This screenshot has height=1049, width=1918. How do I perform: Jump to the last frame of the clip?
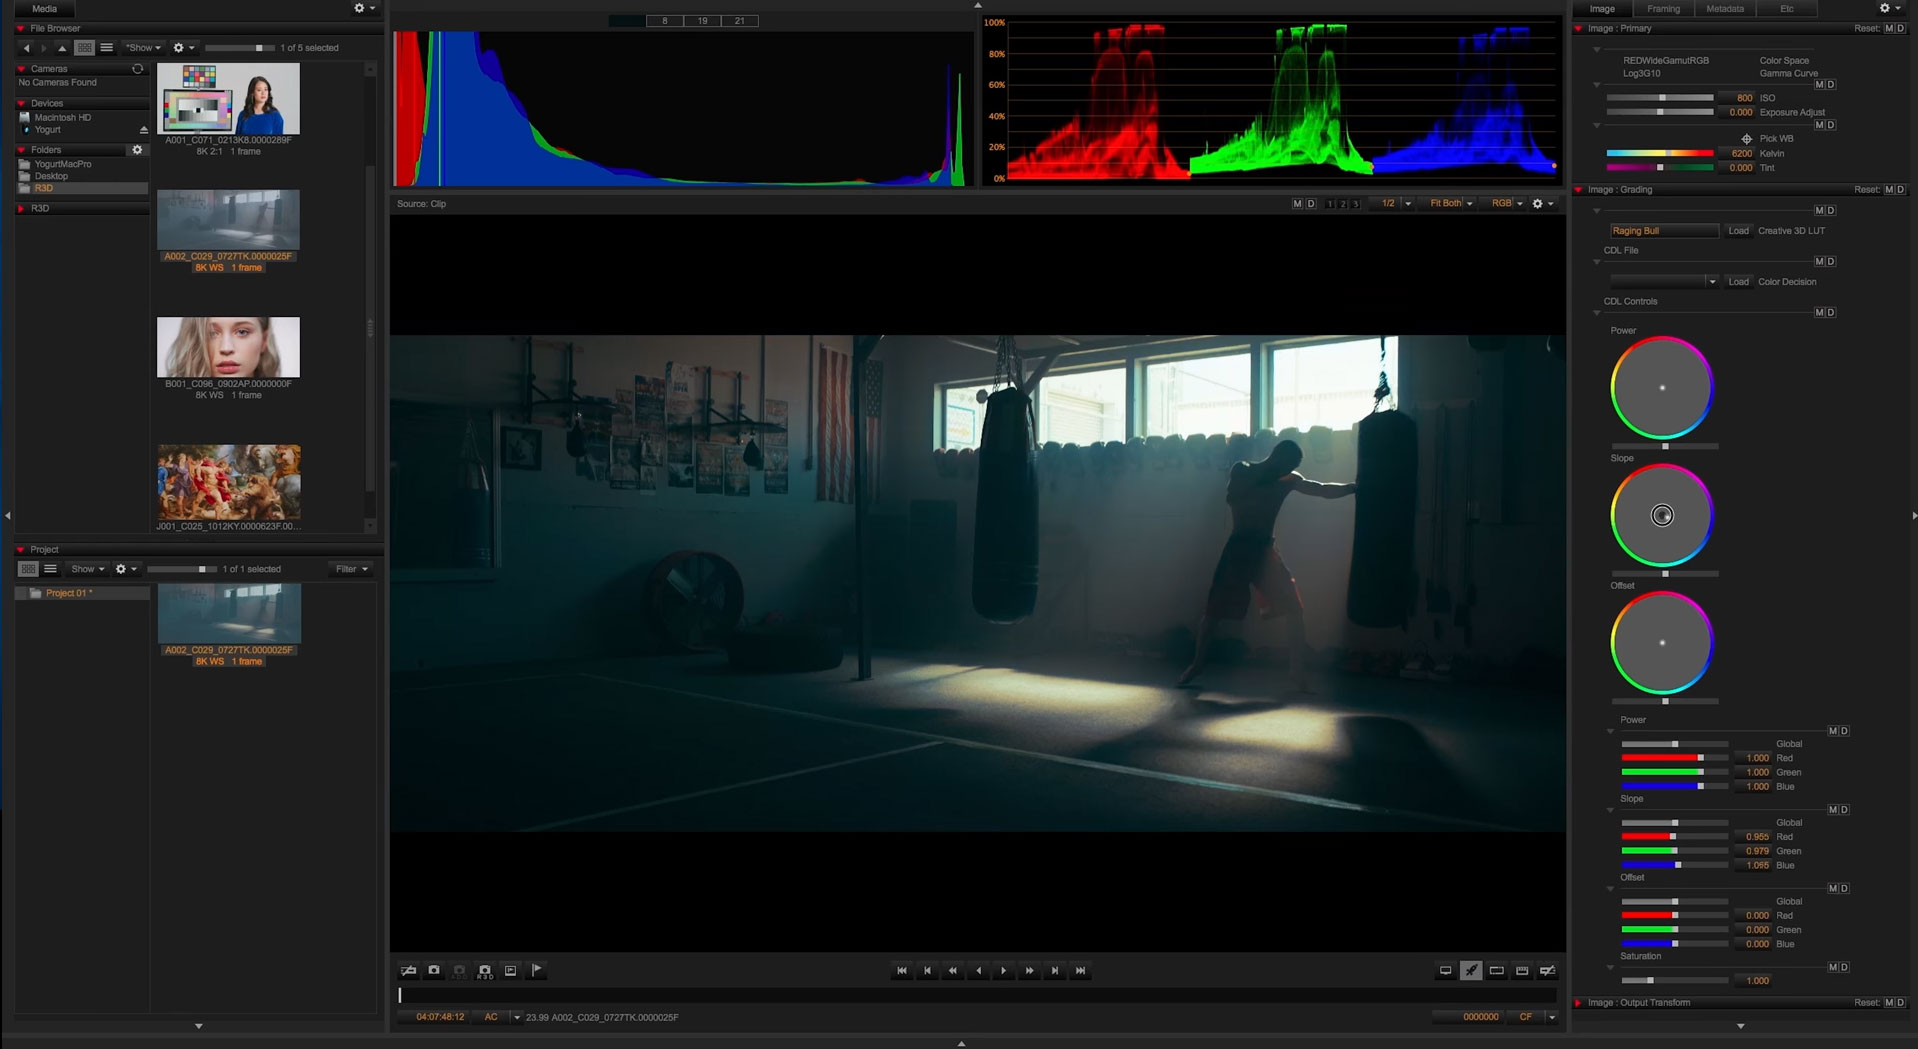pos(1080,970)
